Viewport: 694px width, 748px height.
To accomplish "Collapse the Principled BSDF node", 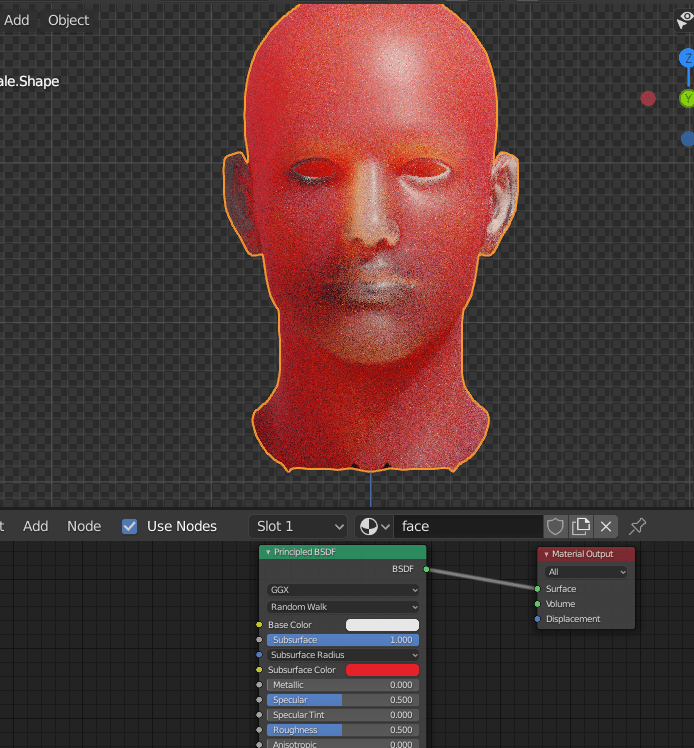I will coord(268,552).
